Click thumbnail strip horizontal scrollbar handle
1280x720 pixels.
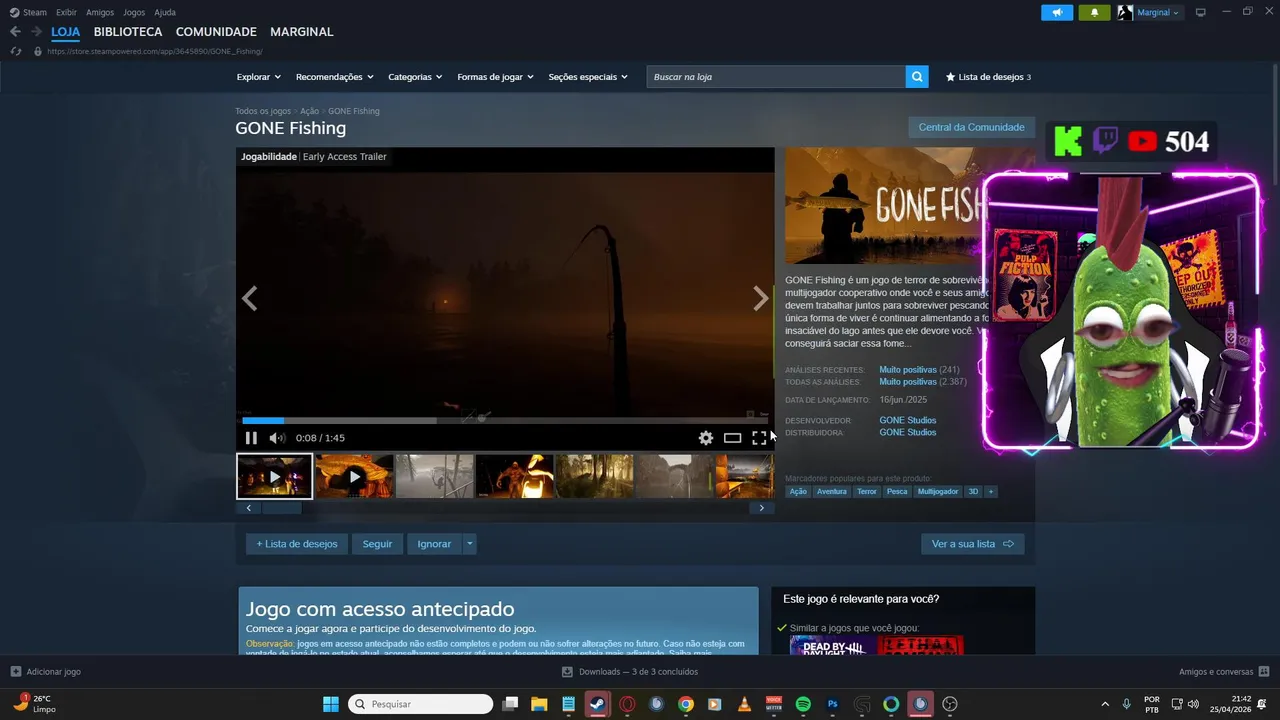[x=281, y=508]
